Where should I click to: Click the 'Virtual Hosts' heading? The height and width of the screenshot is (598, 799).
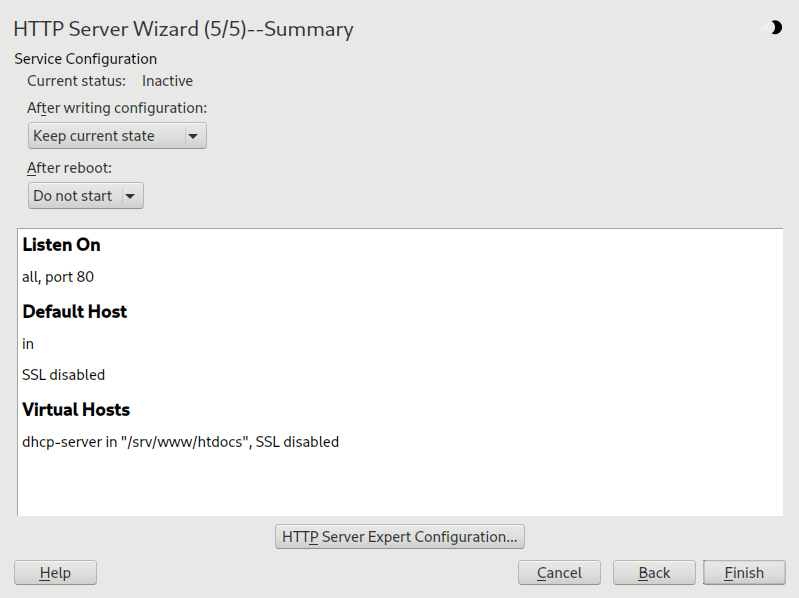(76, 410)
